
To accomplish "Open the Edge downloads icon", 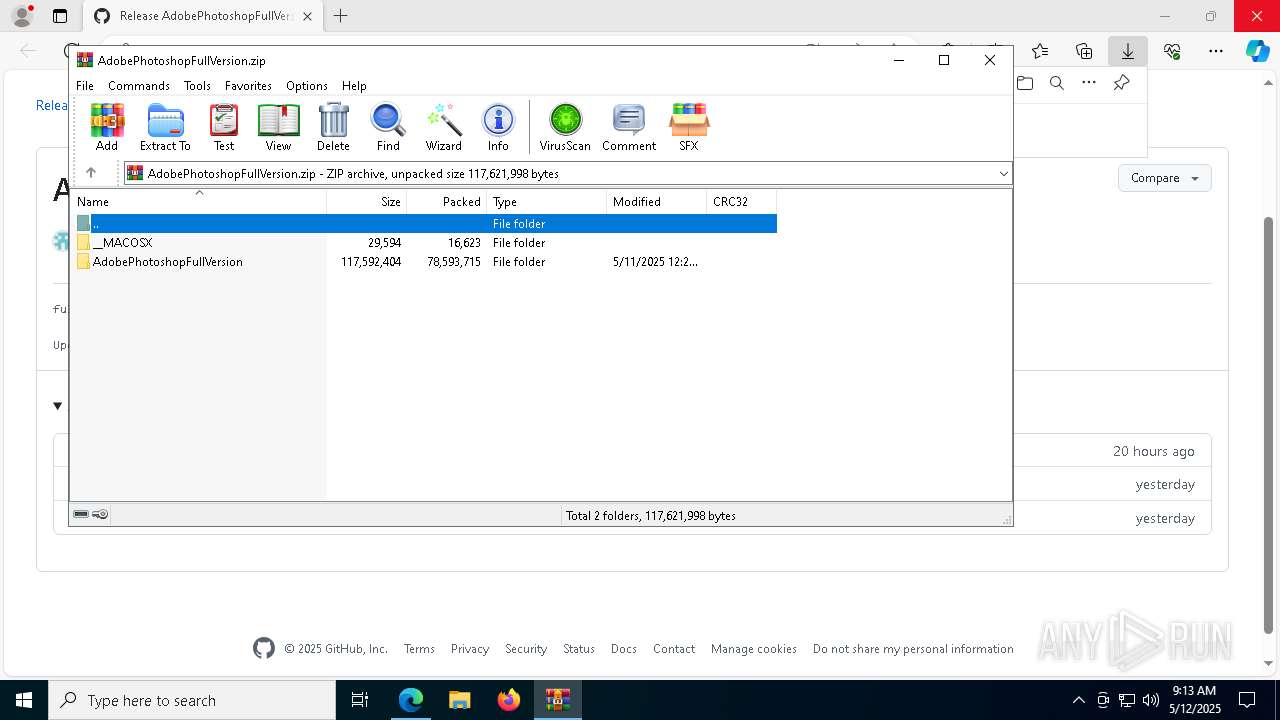I will [1127, 51].
